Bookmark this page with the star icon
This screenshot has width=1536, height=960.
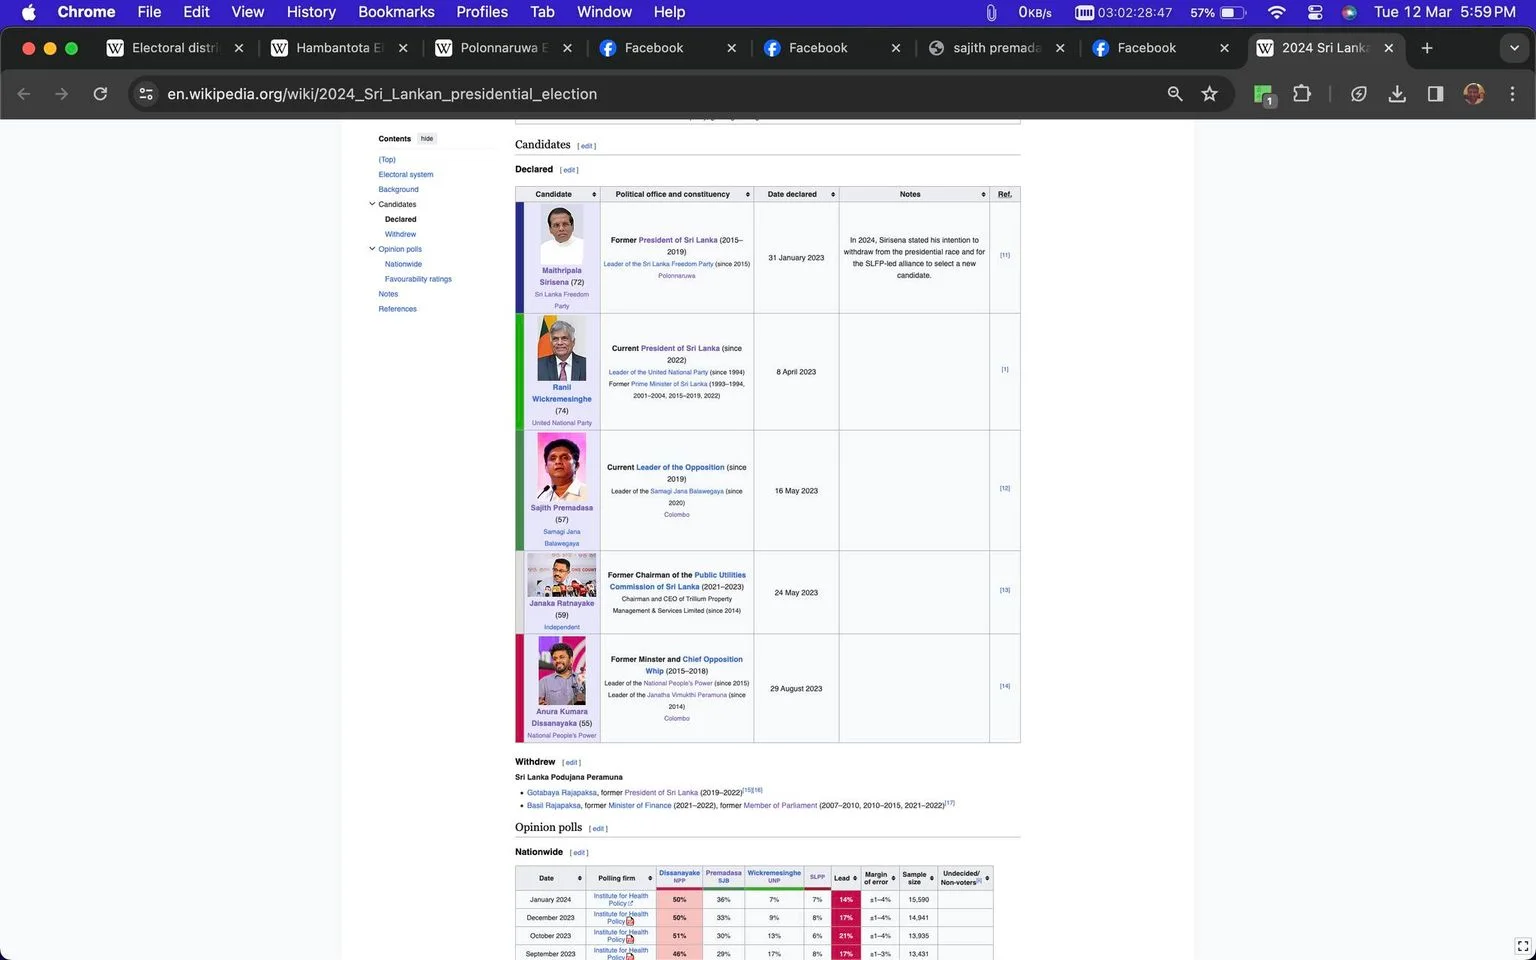click(1209, 94)
